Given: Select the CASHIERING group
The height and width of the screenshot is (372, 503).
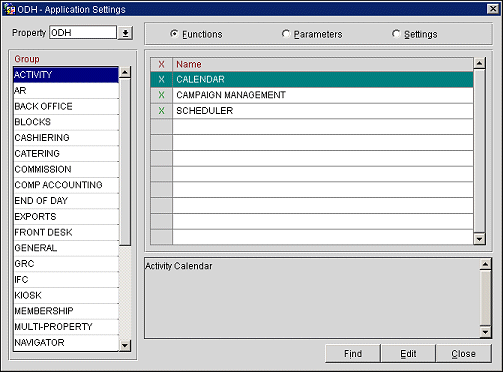Looking at the screenshot, I should click(x=66, y=138).
